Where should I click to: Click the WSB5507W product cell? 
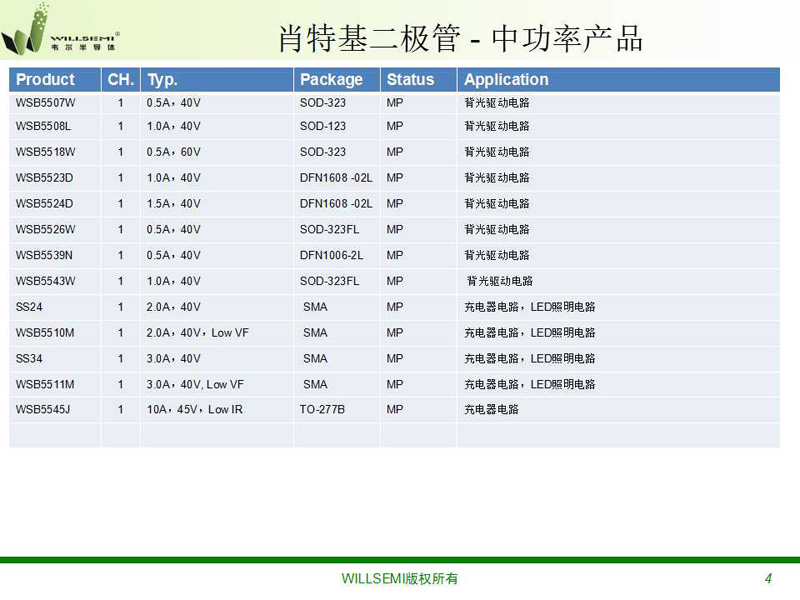pyautogui.click(x=45, y=101)
